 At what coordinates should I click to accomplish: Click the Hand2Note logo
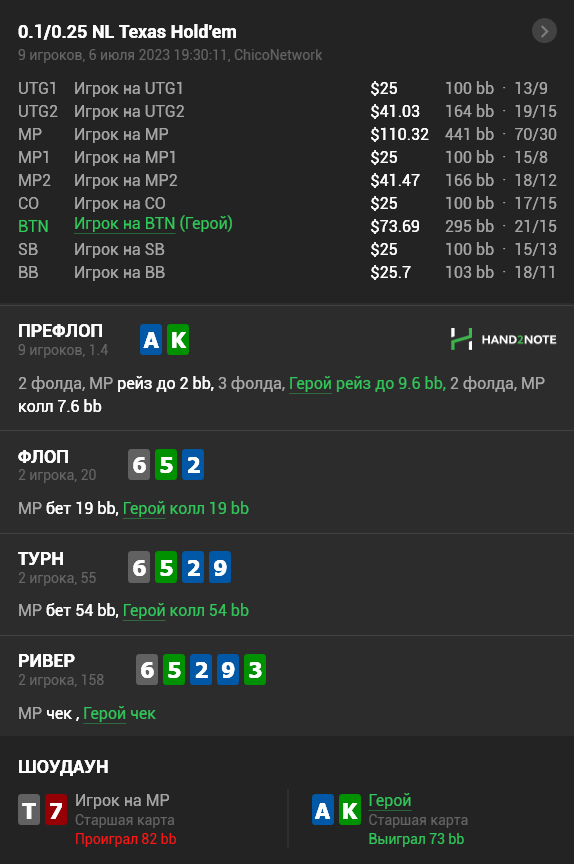(503, 339)
